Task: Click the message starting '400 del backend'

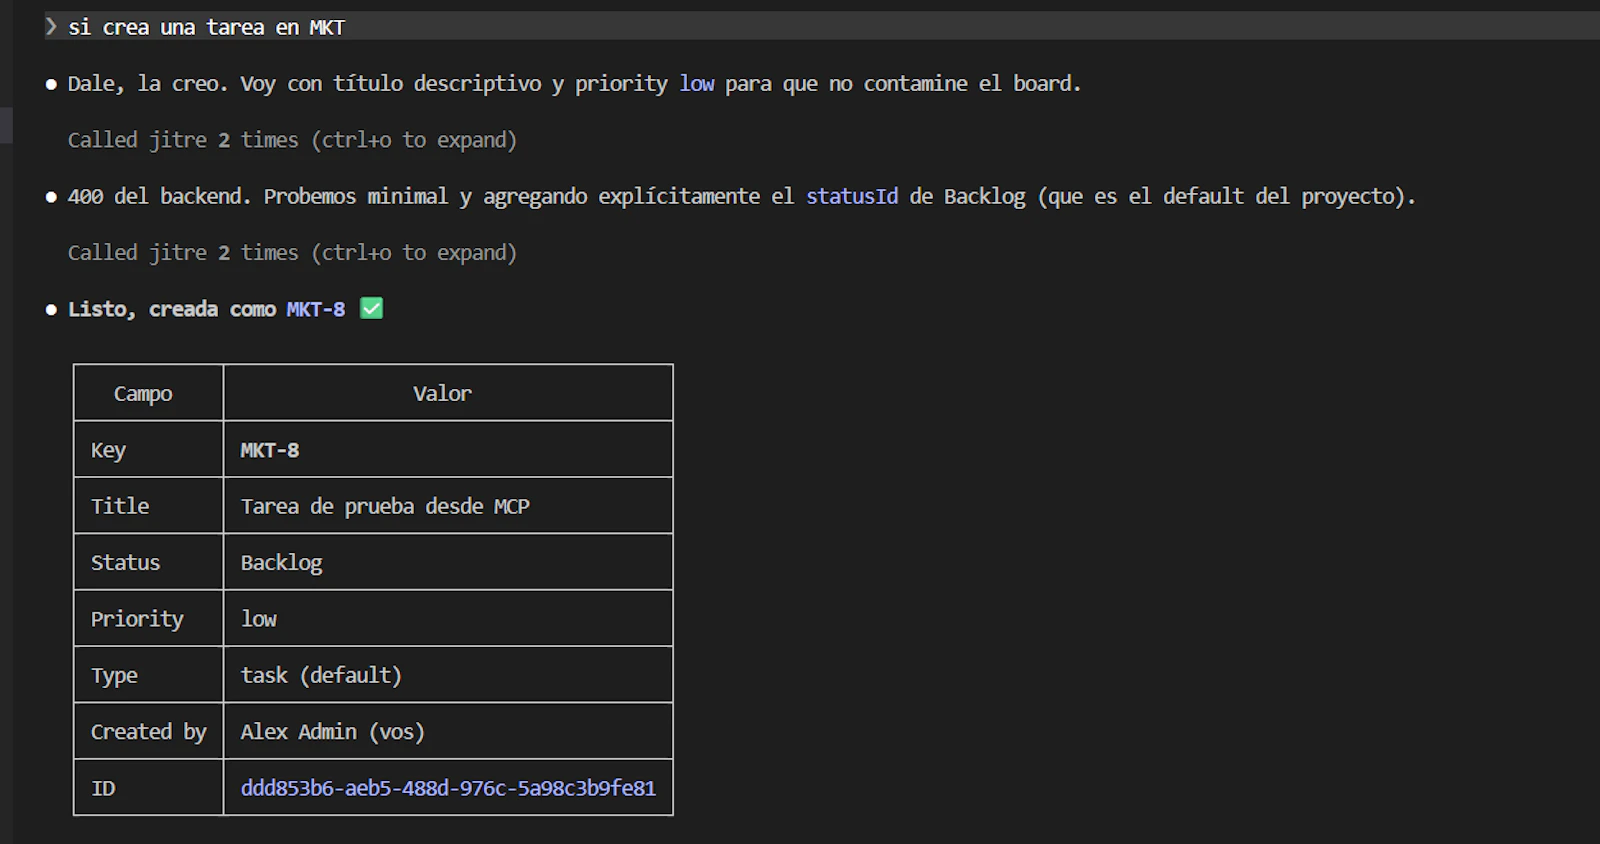Action: (x=742, y=196)
